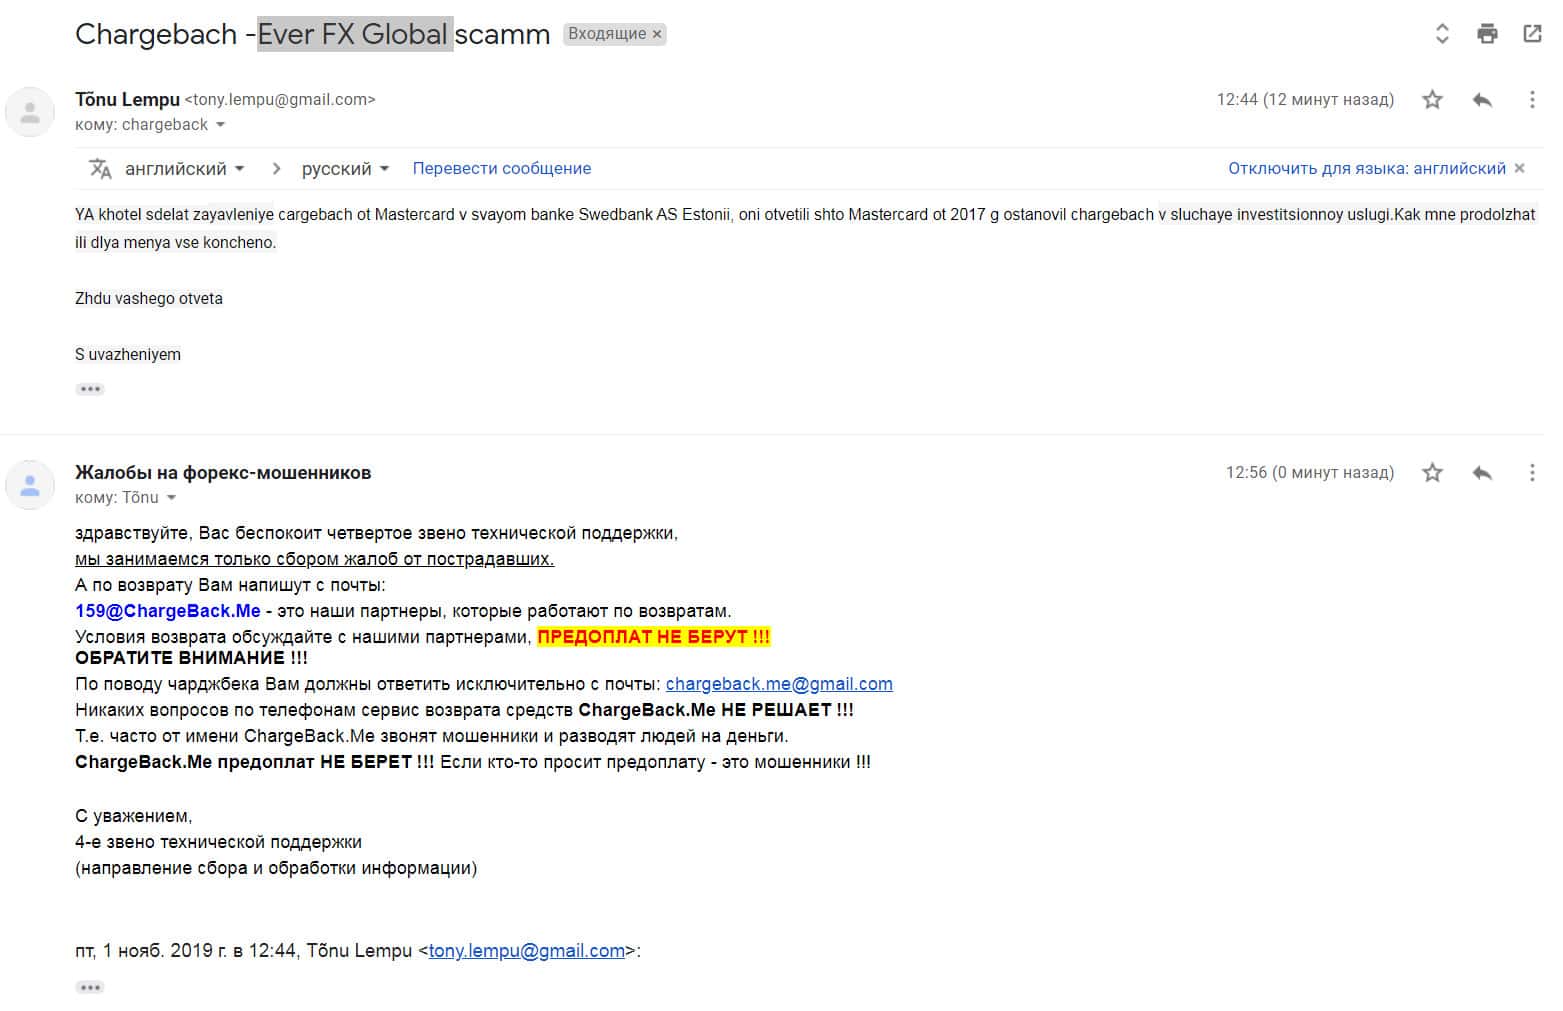Click the translate icon in the language bar
Image resolution: width=1563 pixels, height=1011 pixels.
tap(100, 169)
